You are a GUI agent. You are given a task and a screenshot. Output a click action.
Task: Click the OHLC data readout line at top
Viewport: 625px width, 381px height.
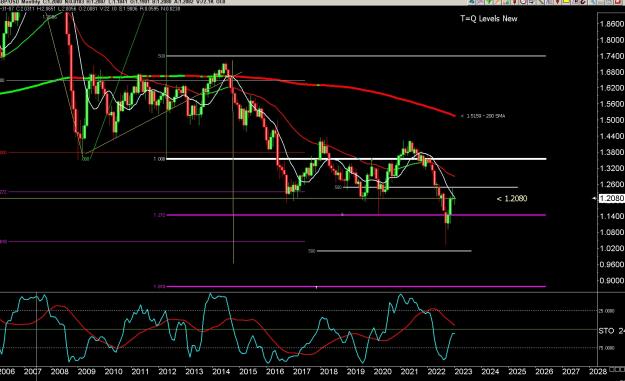[x=91, y=8]
